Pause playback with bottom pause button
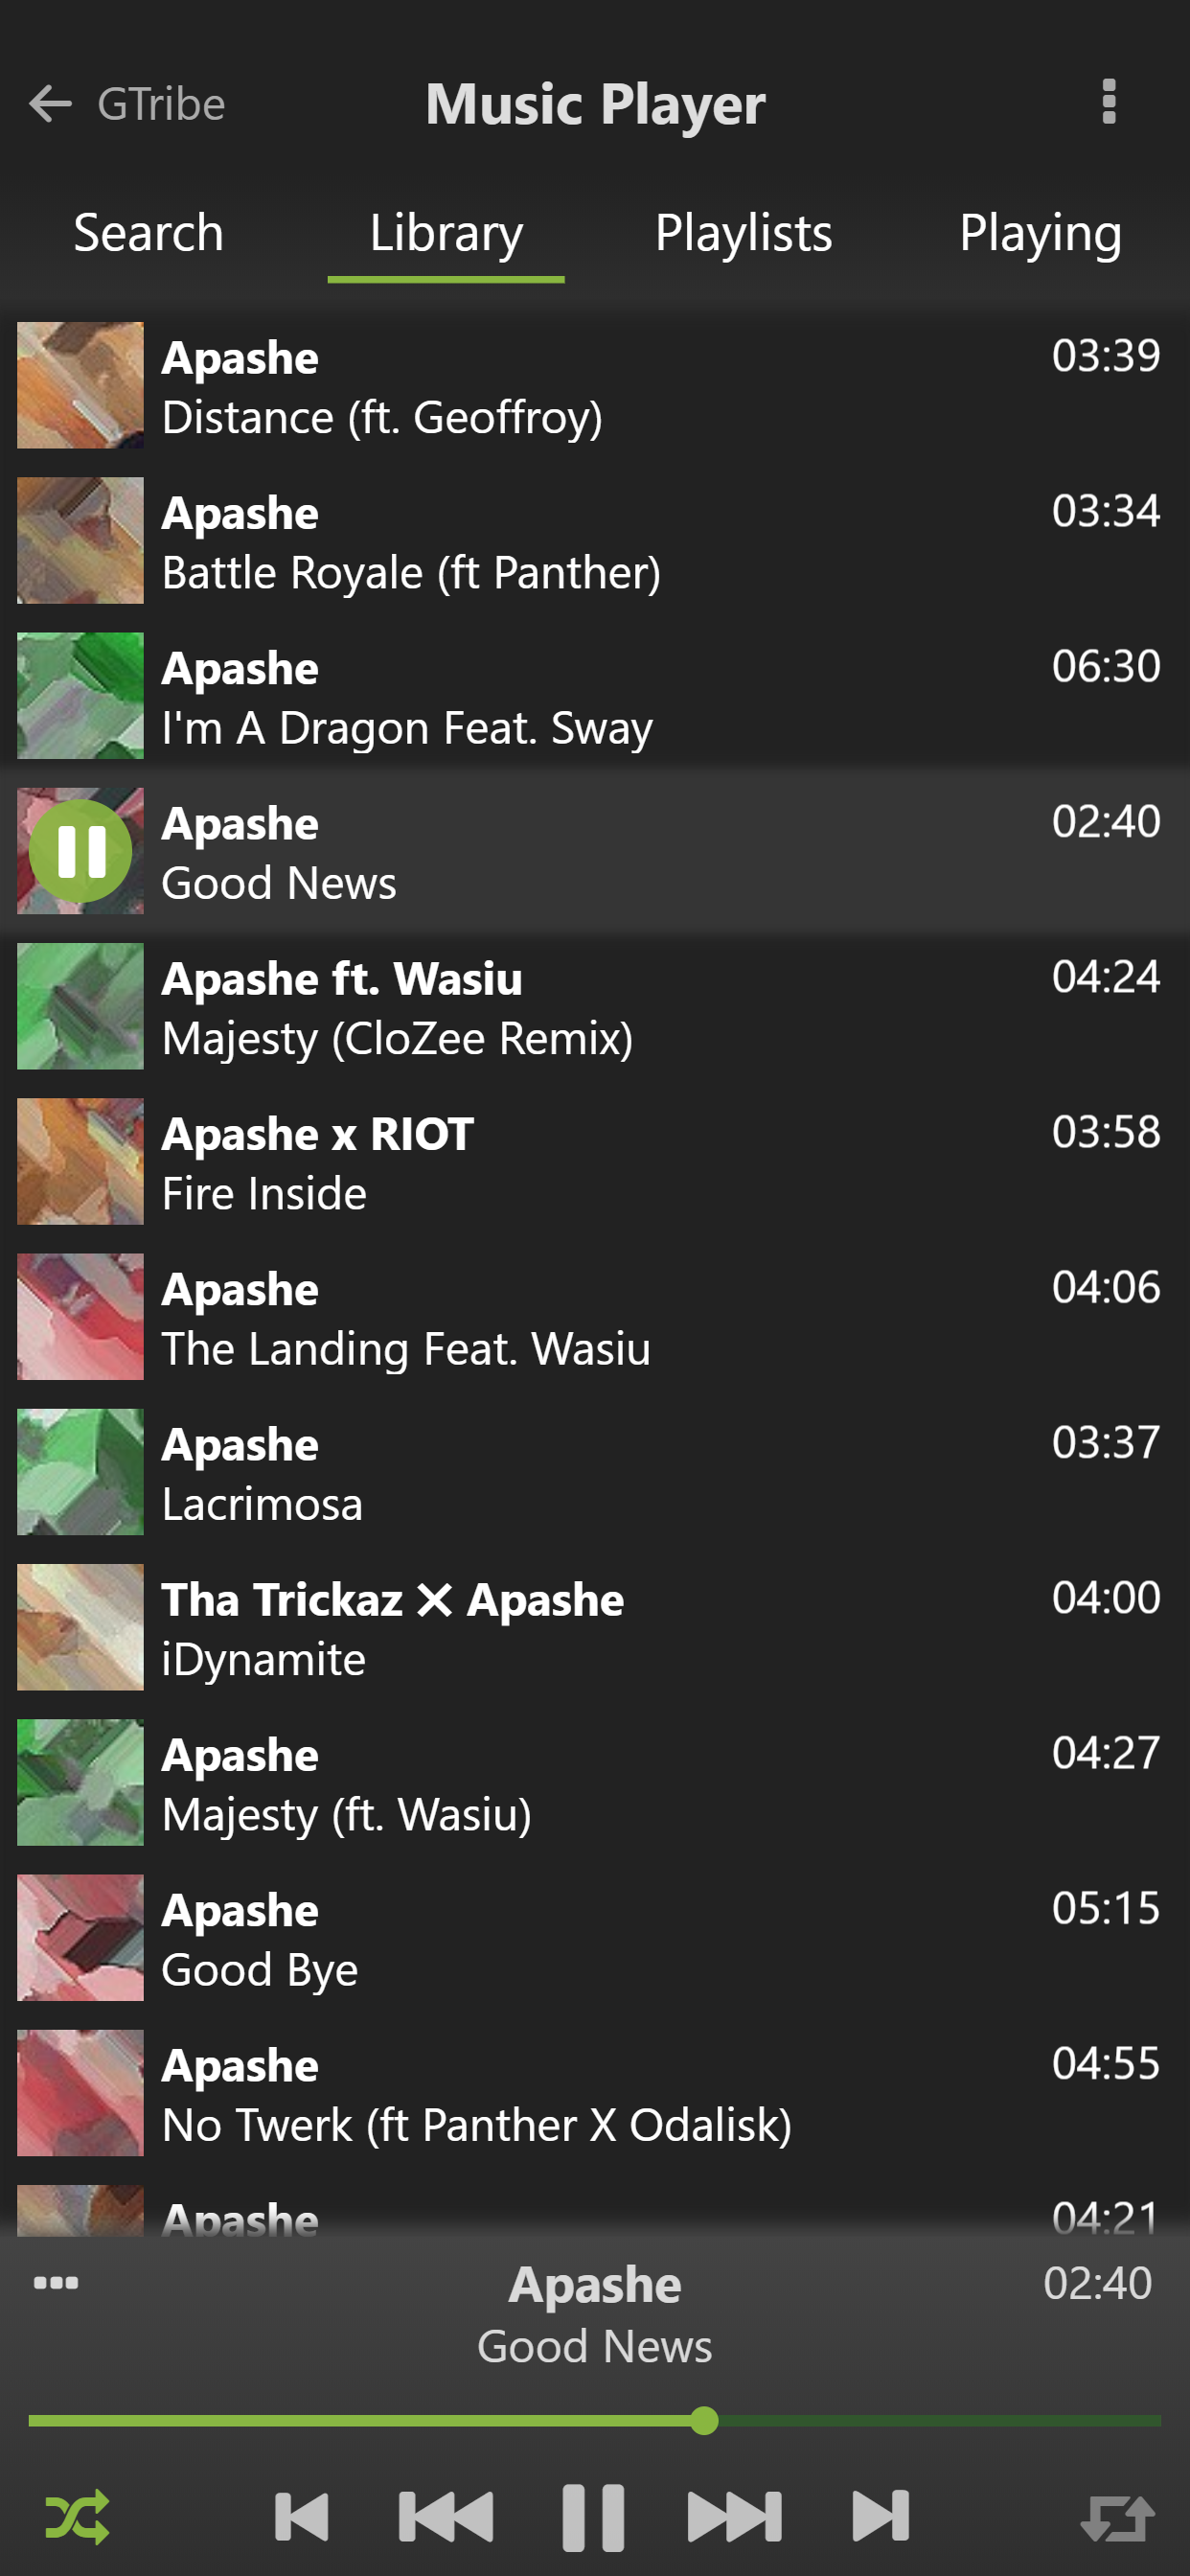This screenshot has height=2576, width=1190. [x=593, y=2516]
